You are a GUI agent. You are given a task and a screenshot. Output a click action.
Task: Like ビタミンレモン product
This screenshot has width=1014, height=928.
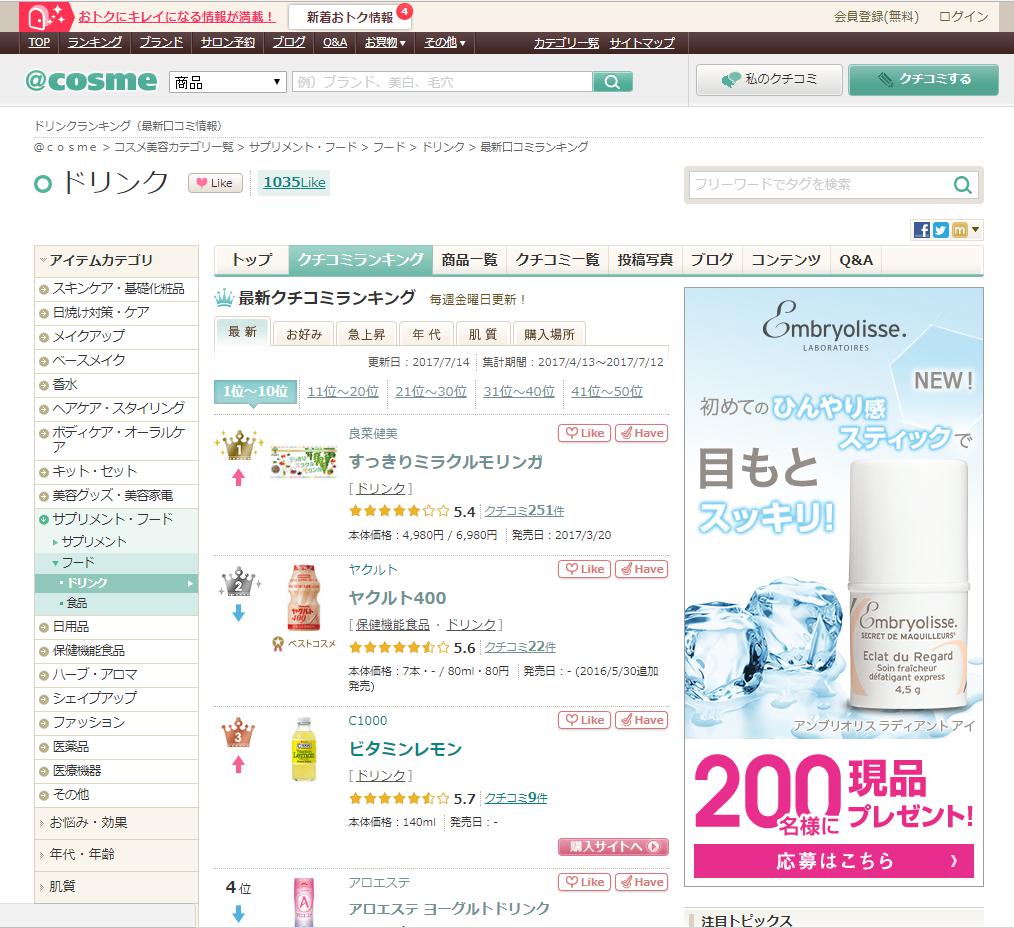(584, 720)
